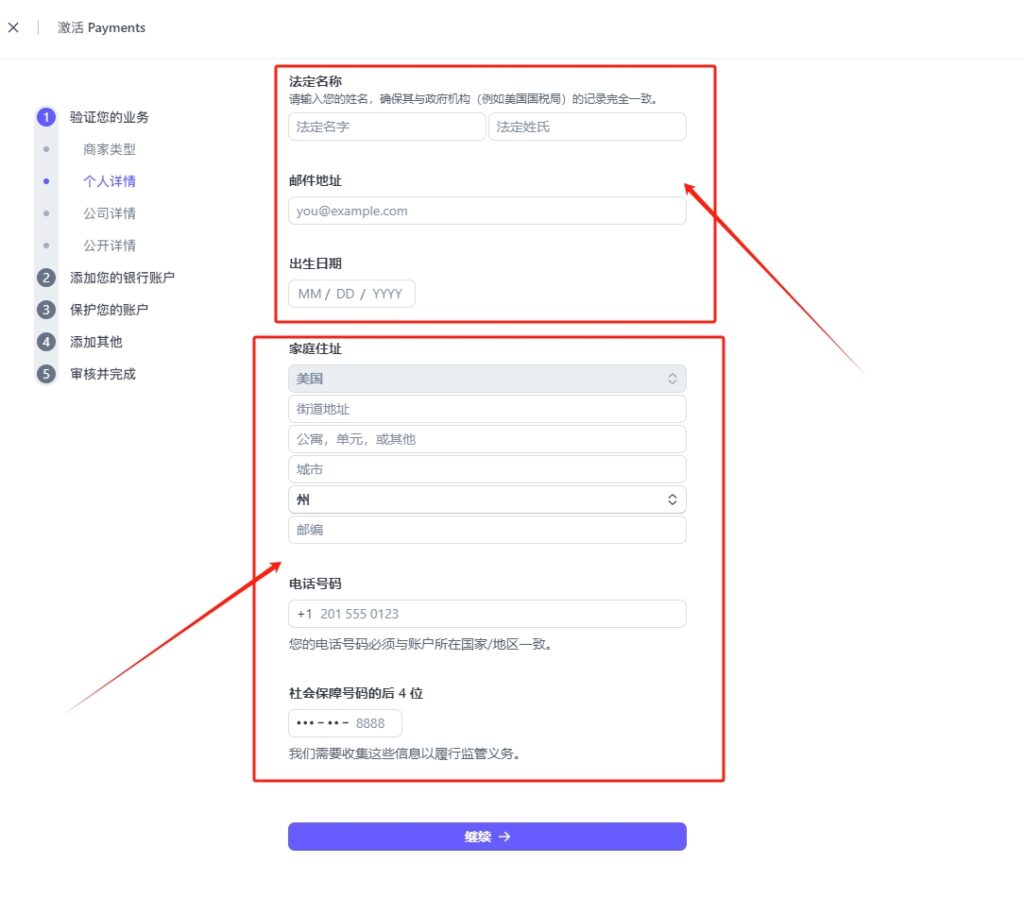Click the step 1 circle icon for 验证您的业务
1024x897 pixels.
[x=46, y=117]
